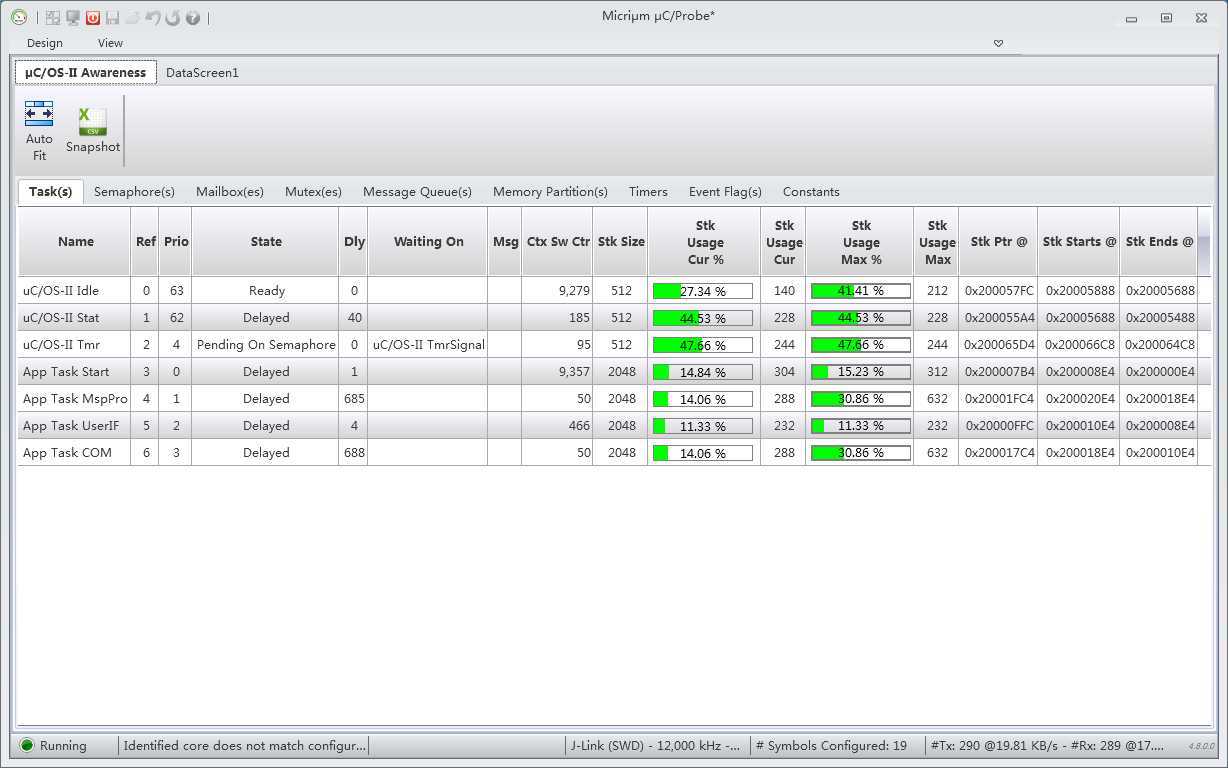
Task: Click the µC/Probe application logo icon
Action: [19, 17]
